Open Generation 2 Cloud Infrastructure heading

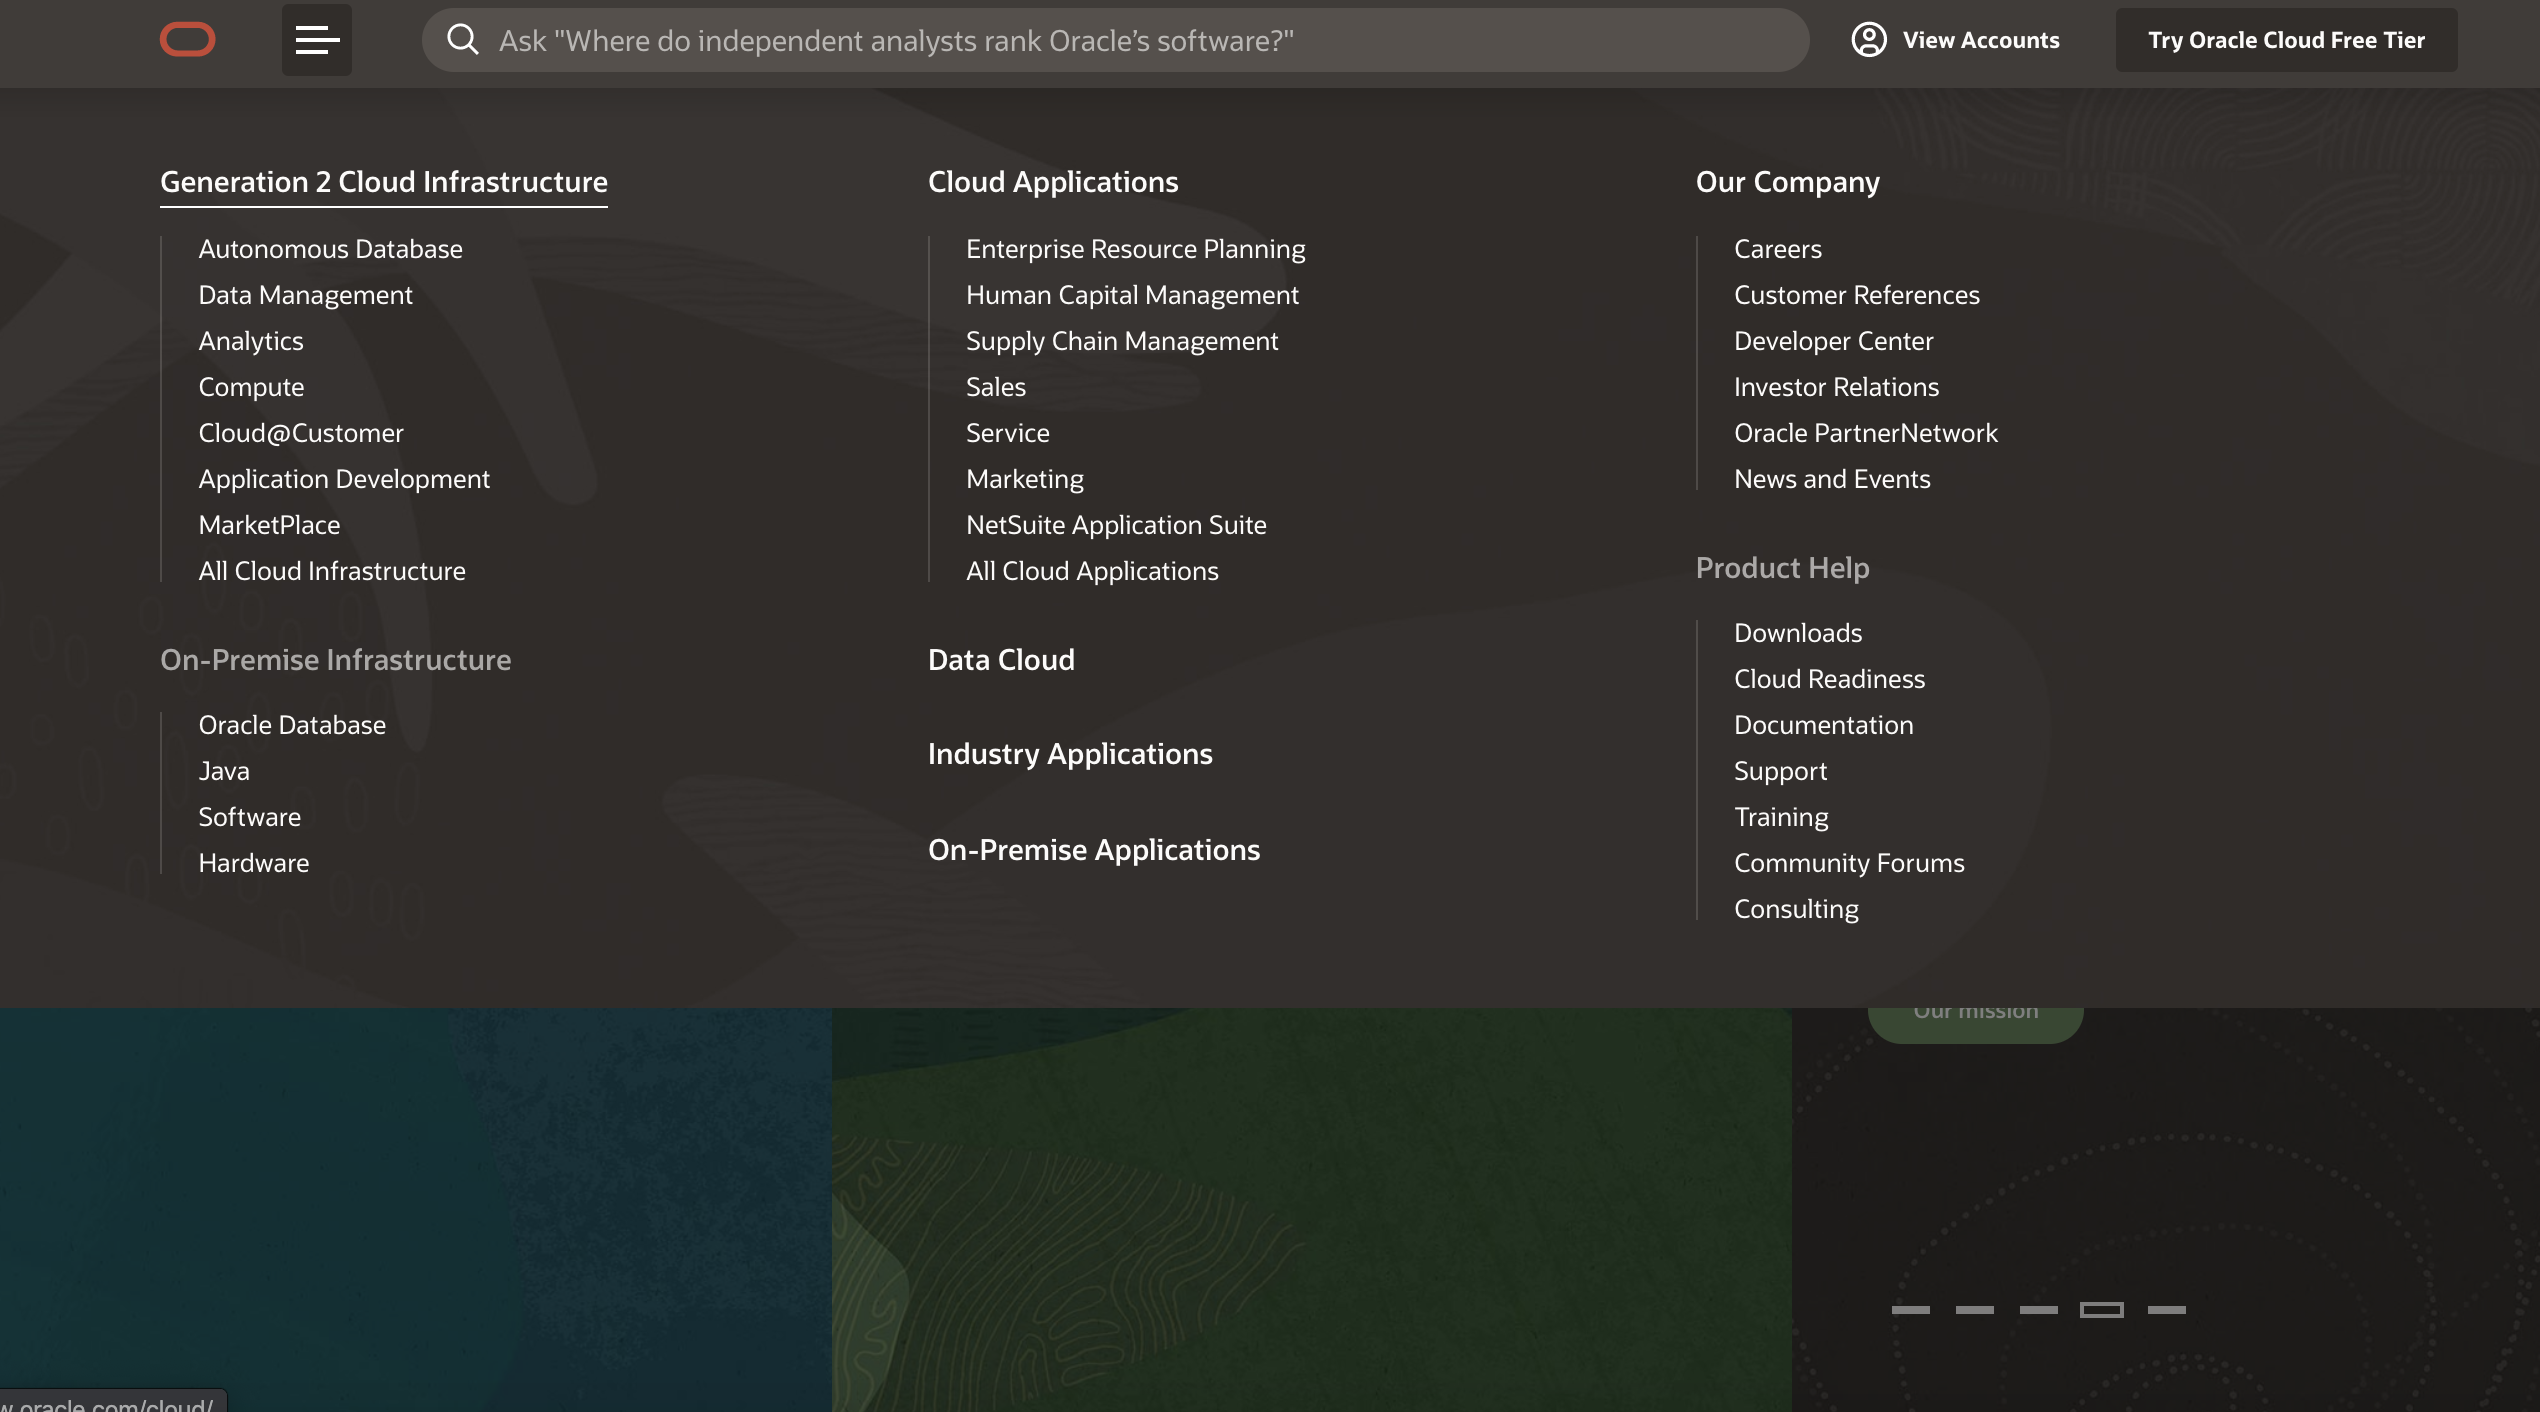click(383, 182)
